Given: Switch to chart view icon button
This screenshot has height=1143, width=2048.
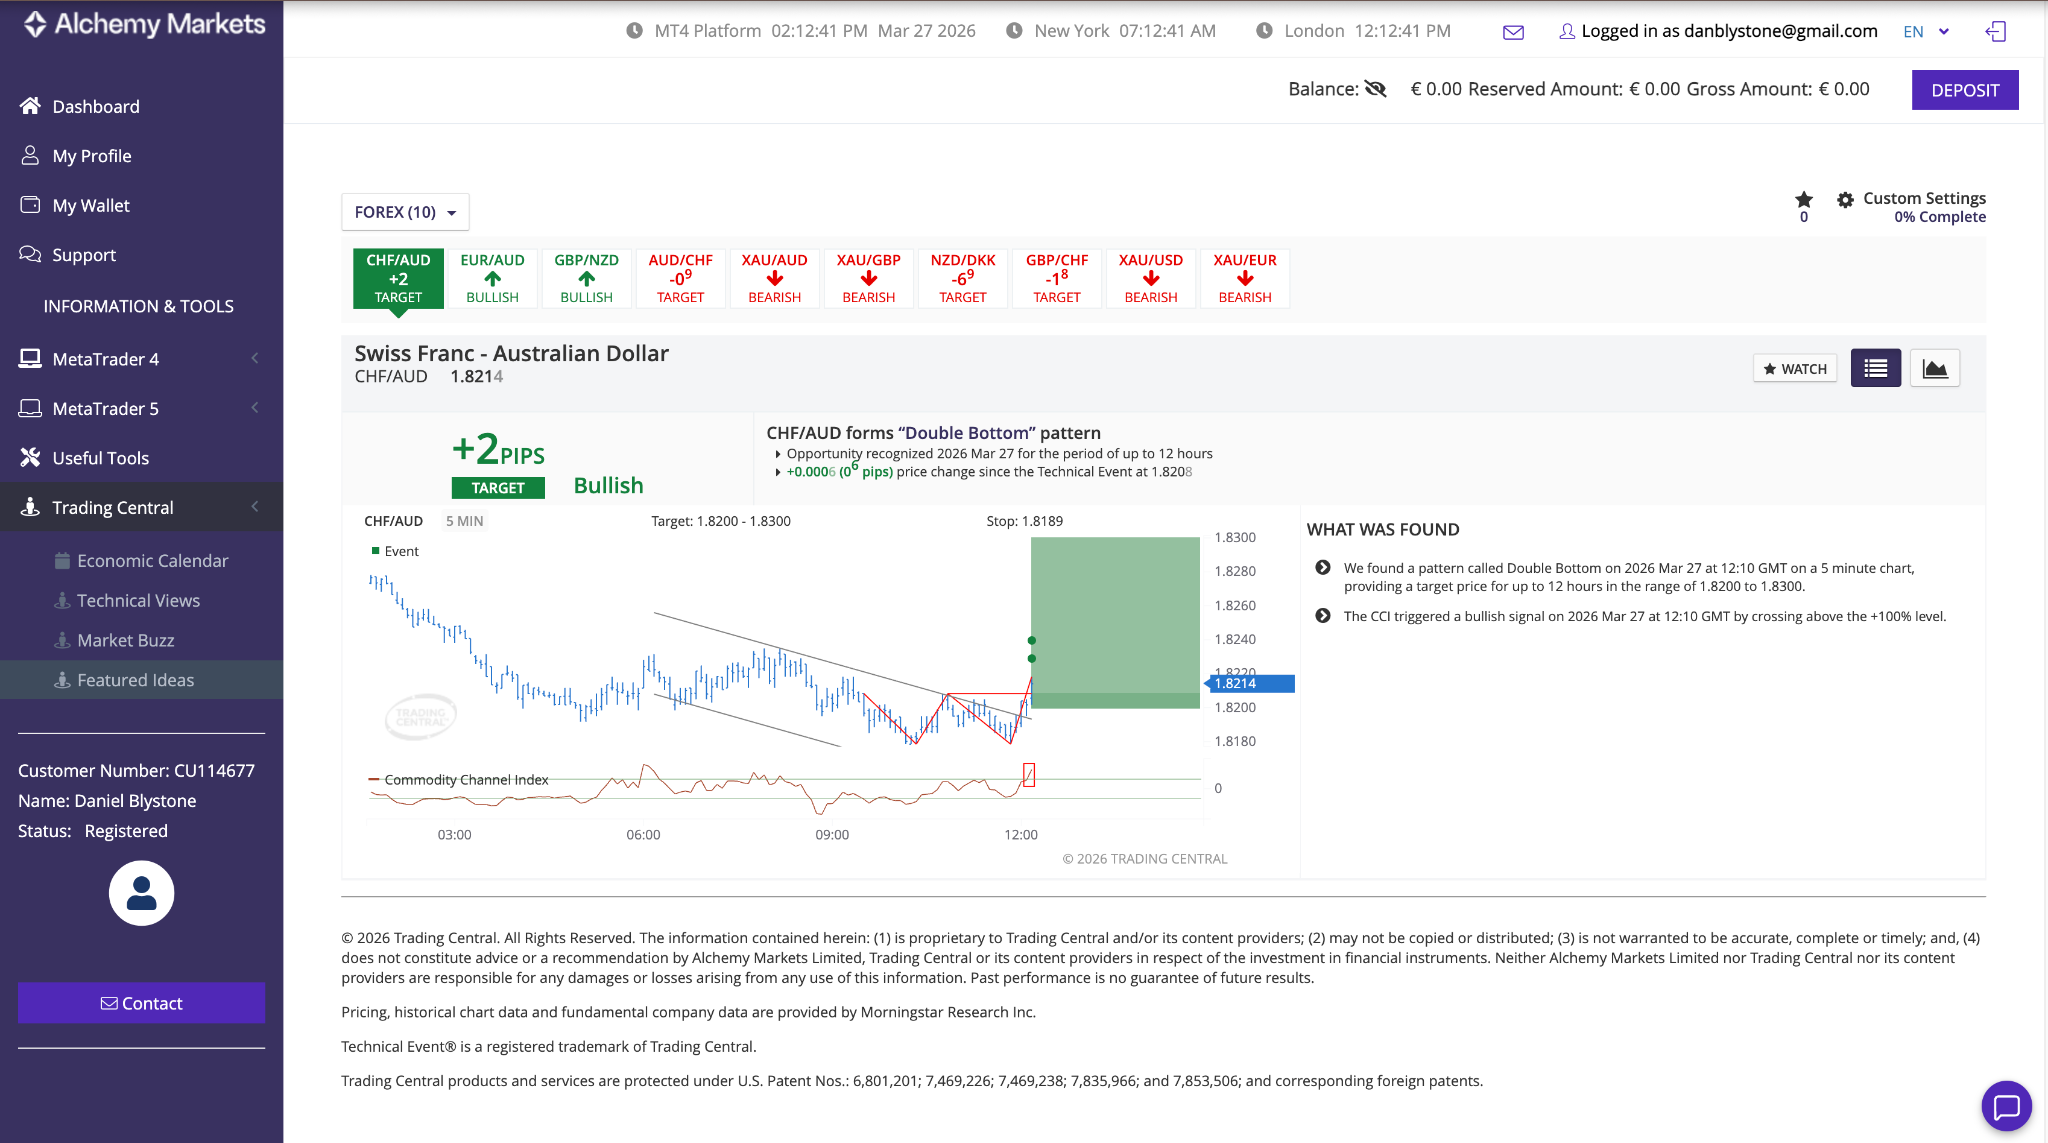Looking at the screenshot, I should [x=1934, y=368].
